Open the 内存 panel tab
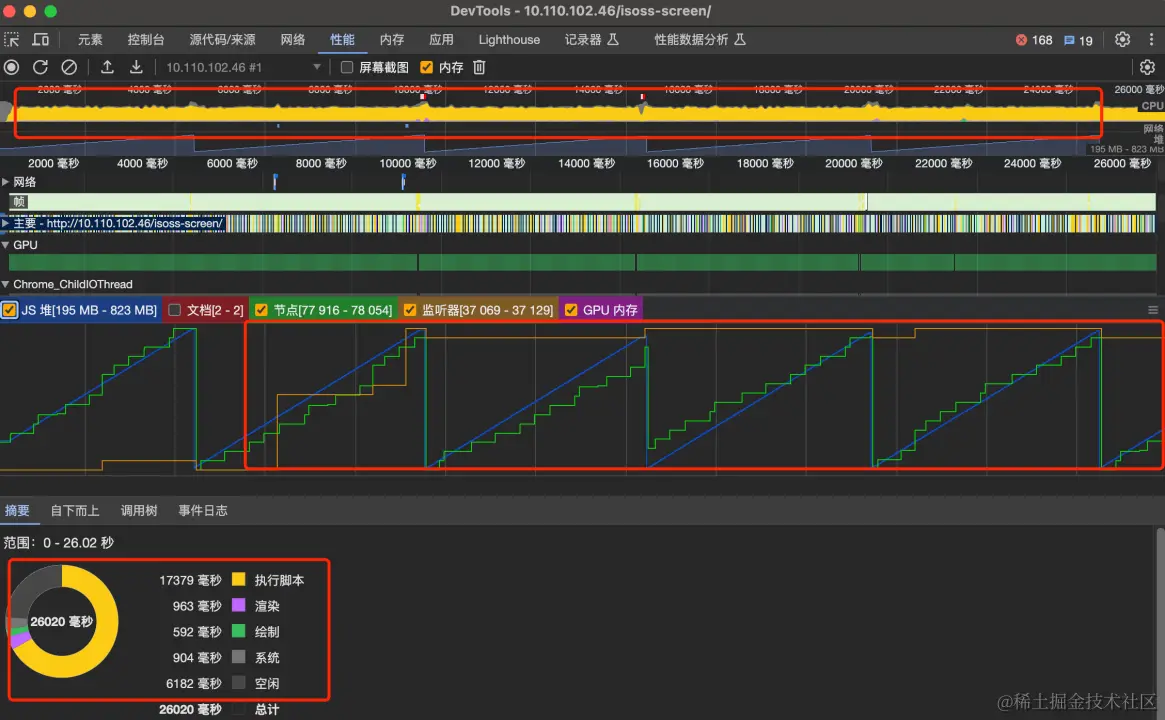Image resolution: width=1165 pixels, height=720 pixels. point(392,39)
